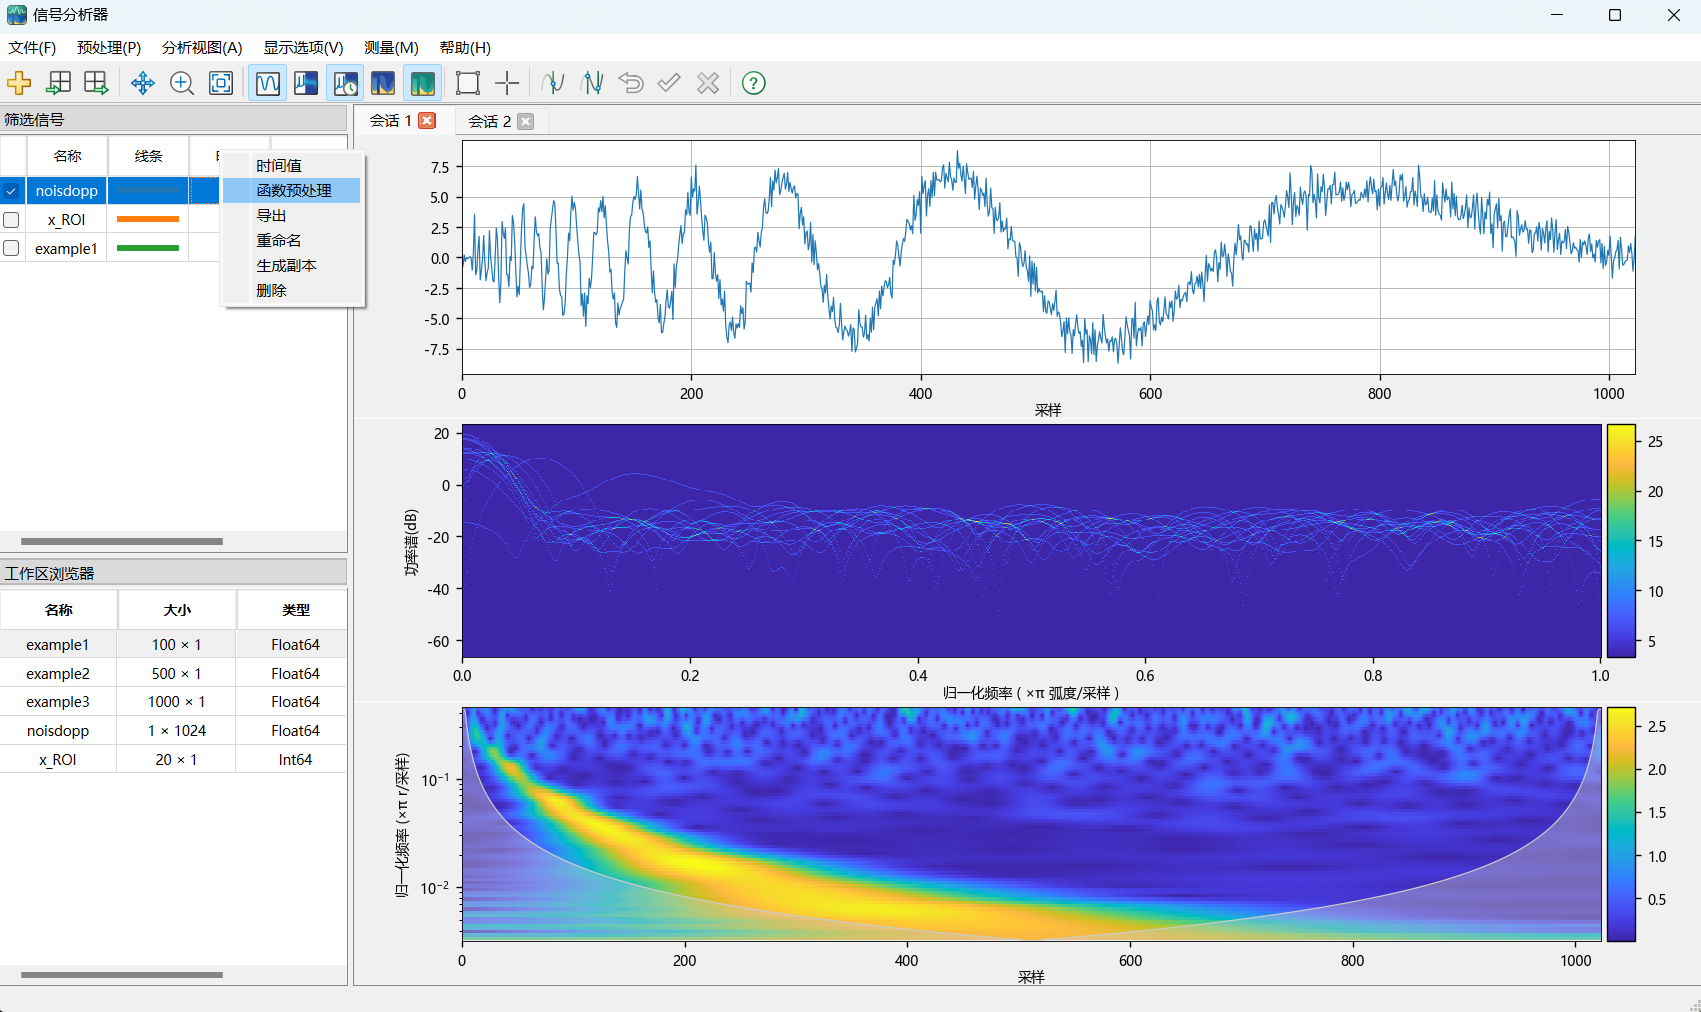Open the 文件(F) menu
This screenshot has height=1012, width=1701.
[32, 48]
